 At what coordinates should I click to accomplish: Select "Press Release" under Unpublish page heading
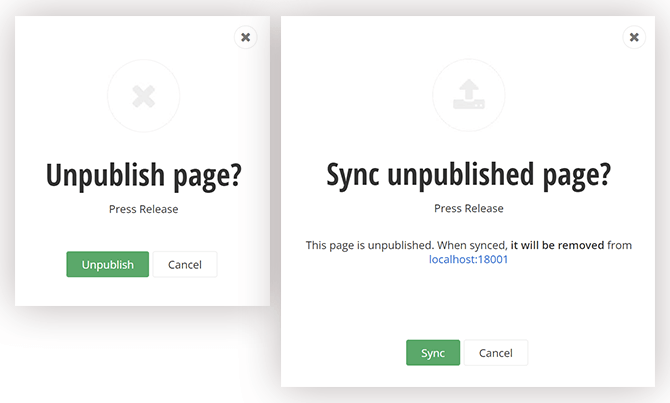(x=144, y=209)
